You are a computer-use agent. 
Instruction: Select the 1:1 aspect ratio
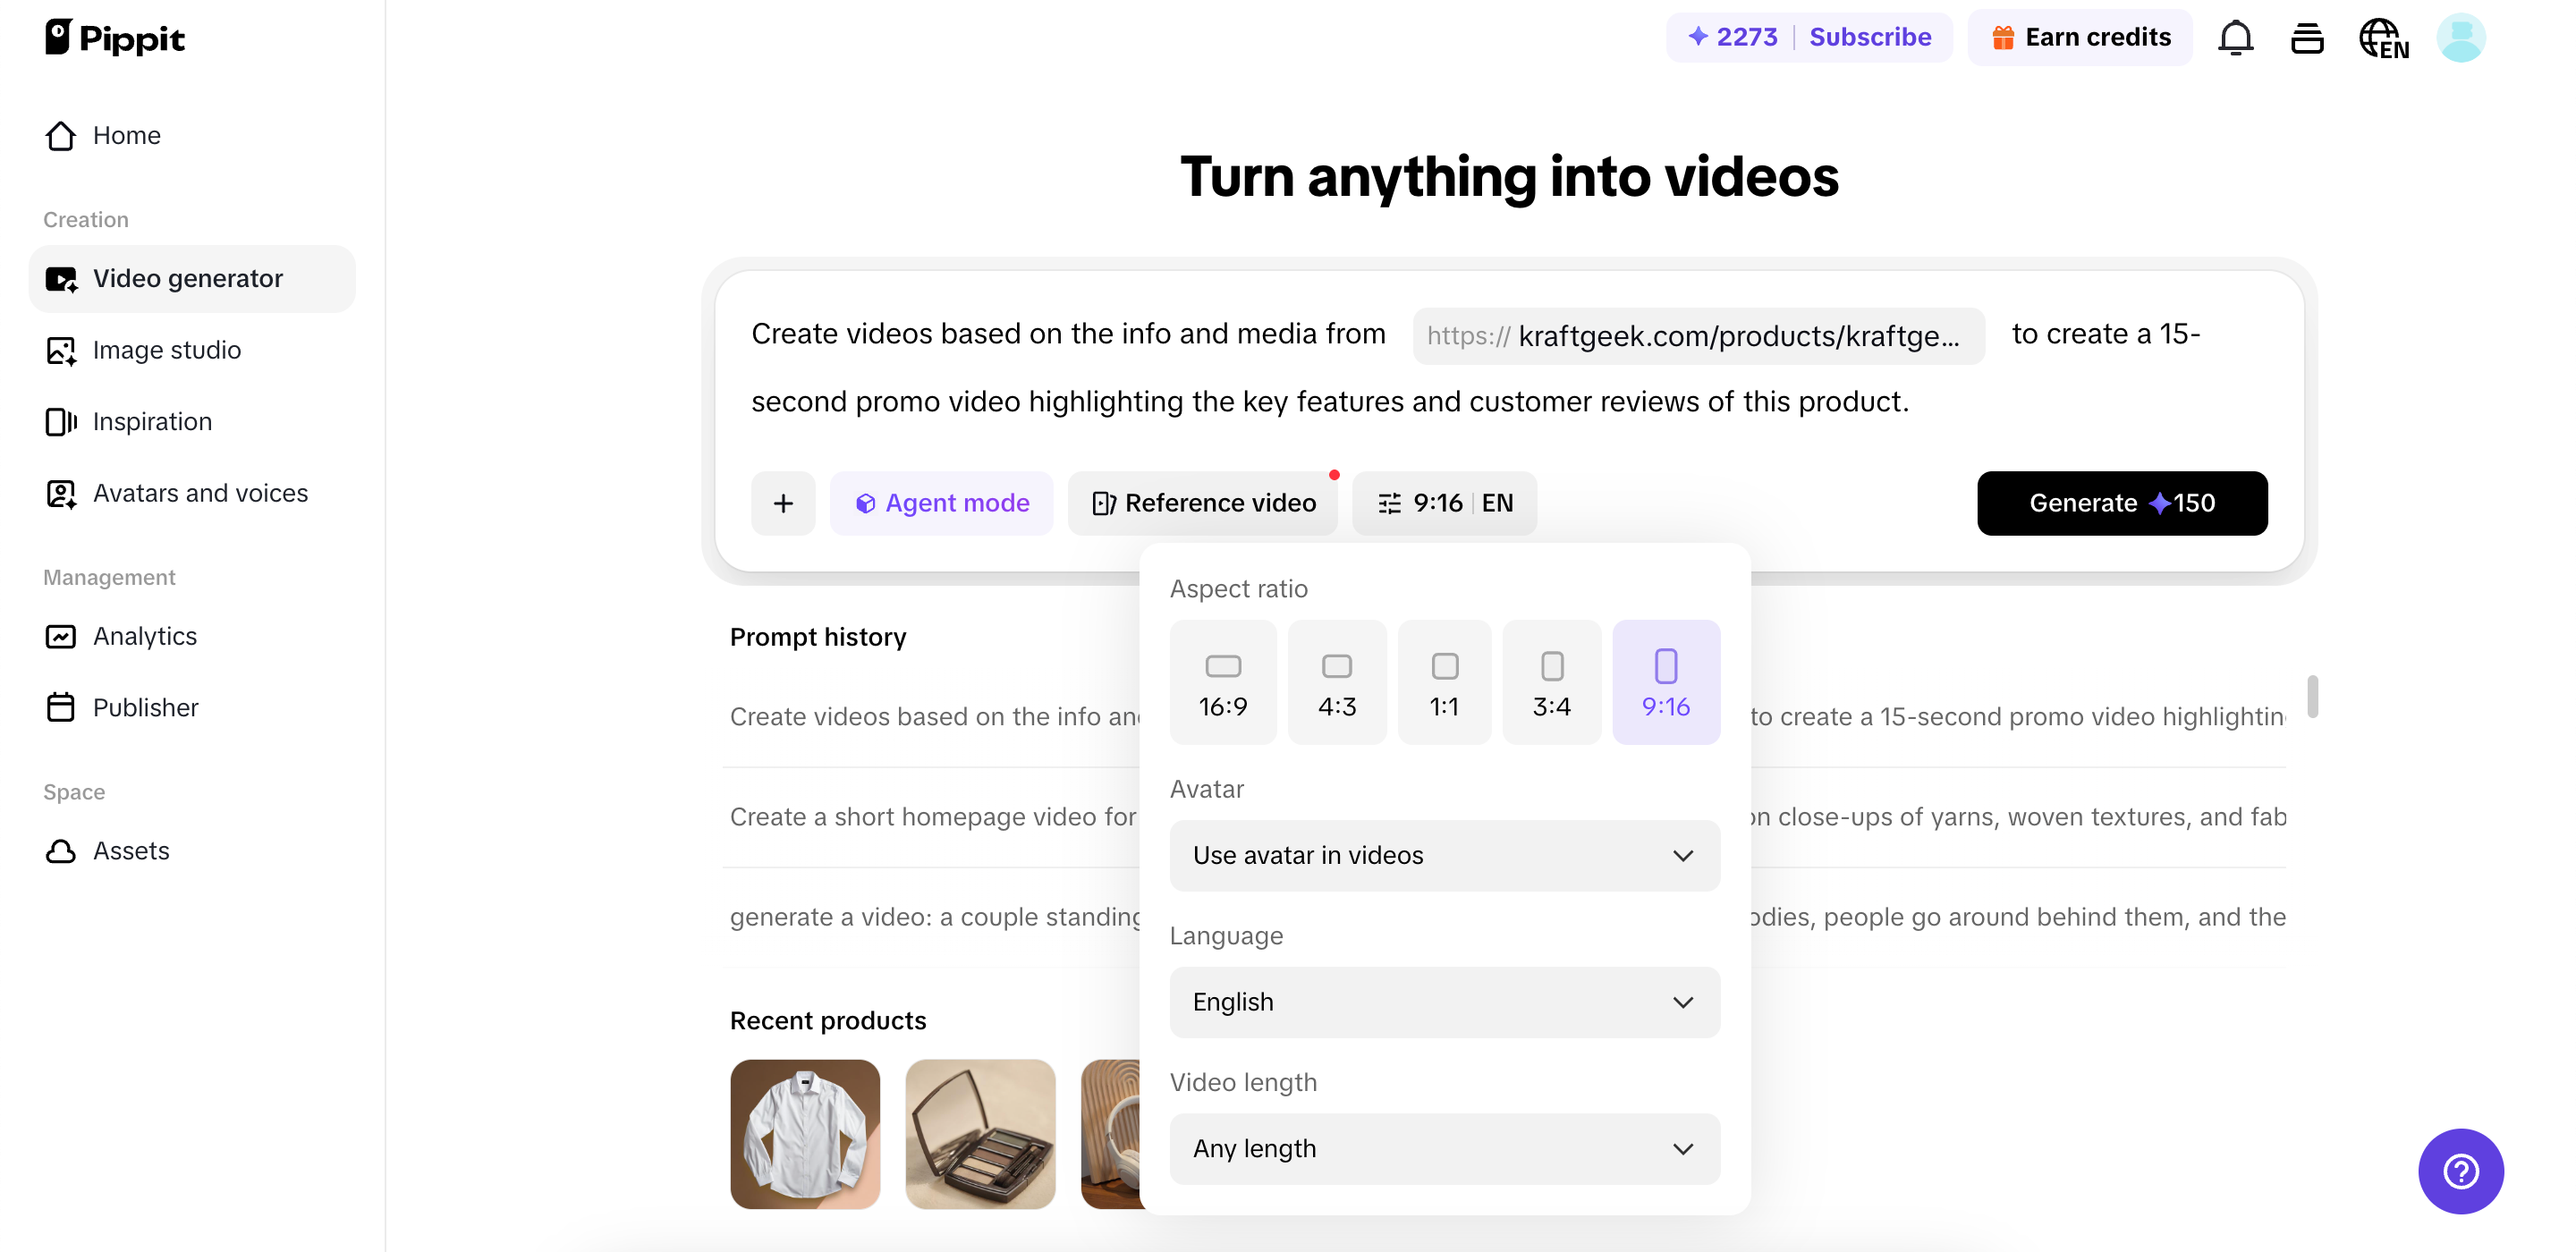click(x=1444, y=682)
